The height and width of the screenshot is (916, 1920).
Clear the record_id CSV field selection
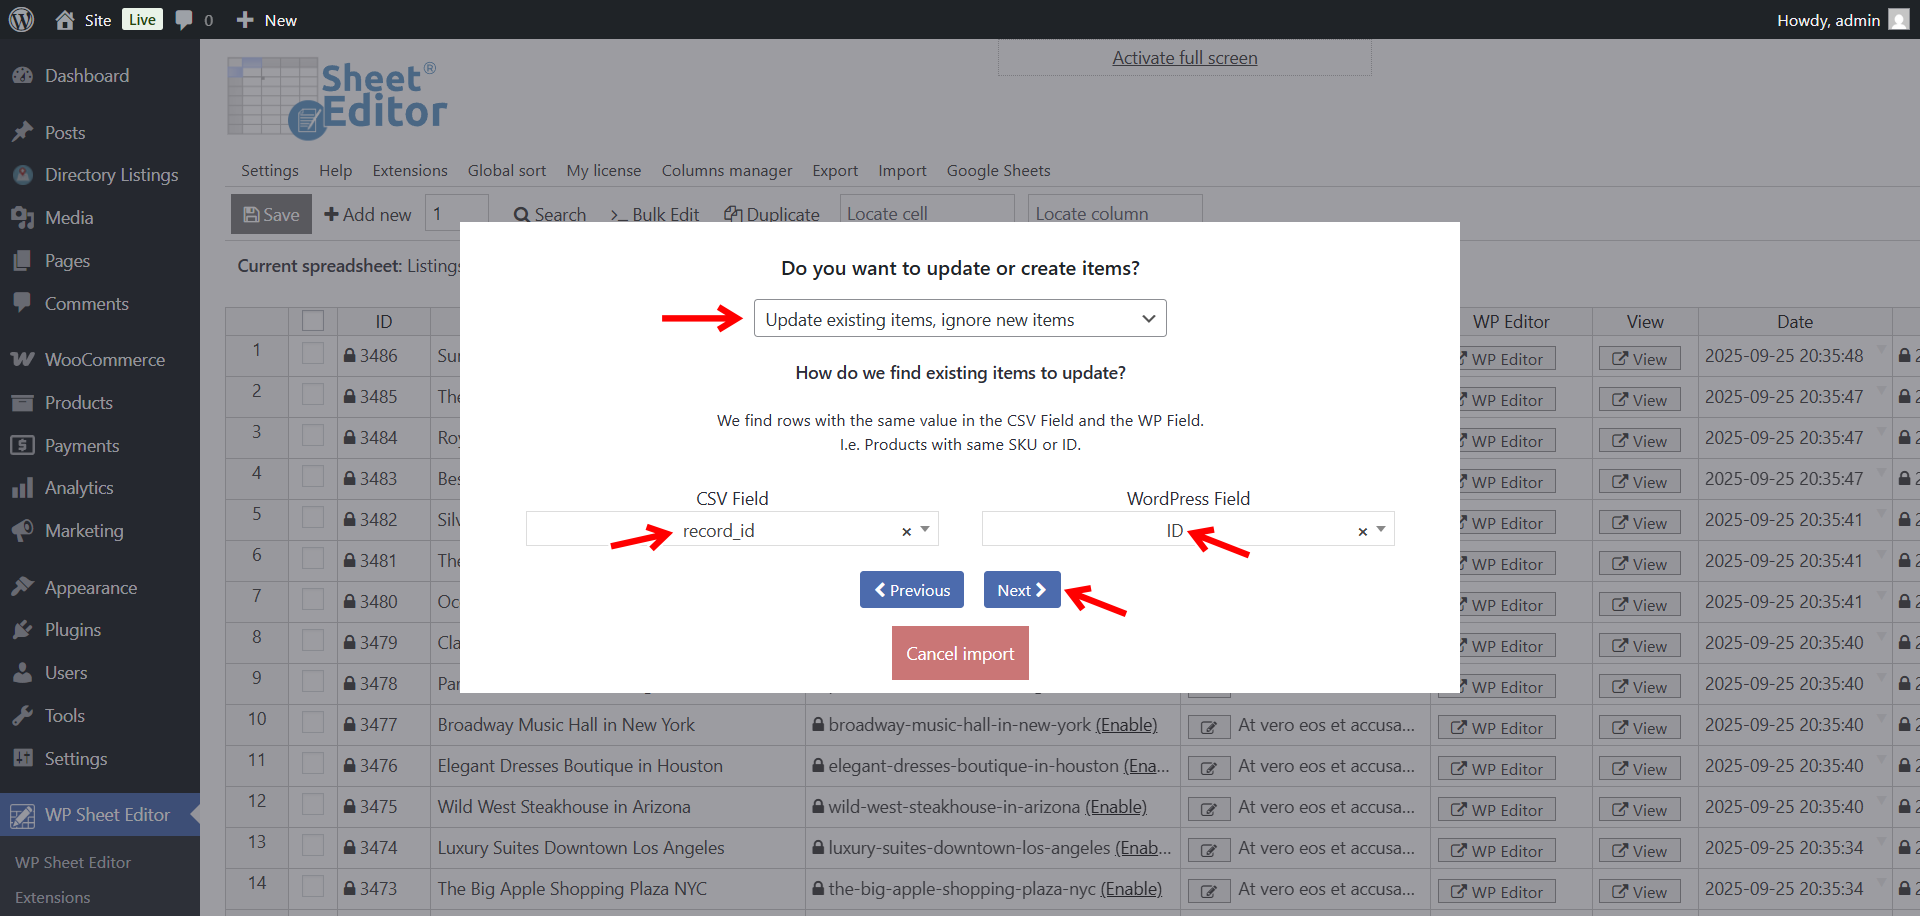point(906,532)
